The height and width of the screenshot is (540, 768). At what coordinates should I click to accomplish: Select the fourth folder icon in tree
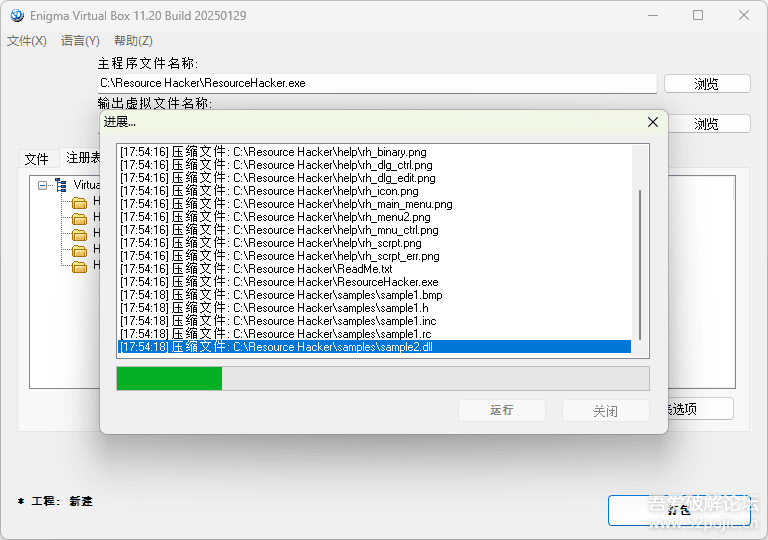(79, 251)
